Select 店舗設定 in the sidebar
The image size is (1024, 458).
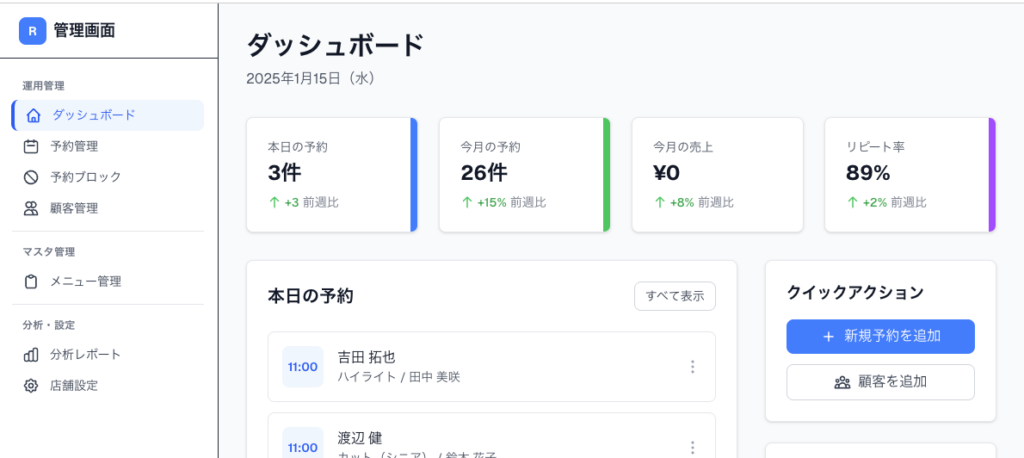(x=74, y=385)
